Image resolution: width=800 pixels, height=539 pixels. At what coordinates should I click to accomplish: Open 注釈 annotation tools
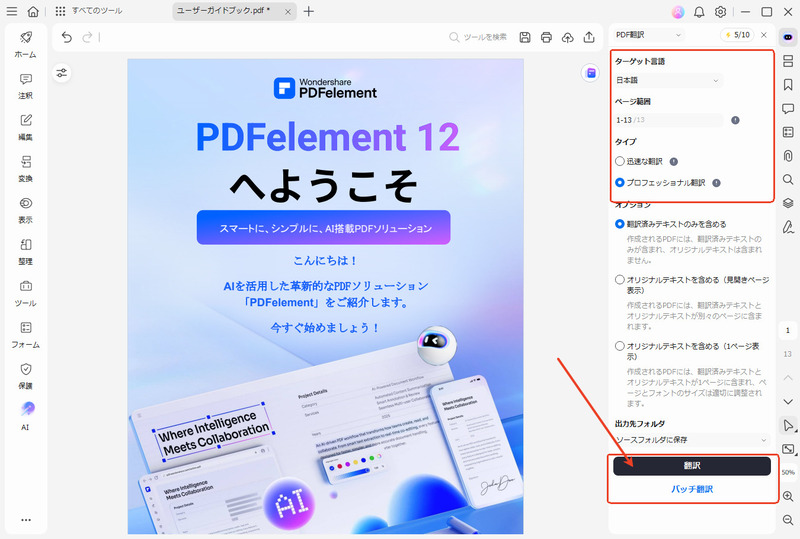pyautogui.click(x=26, y=86)
